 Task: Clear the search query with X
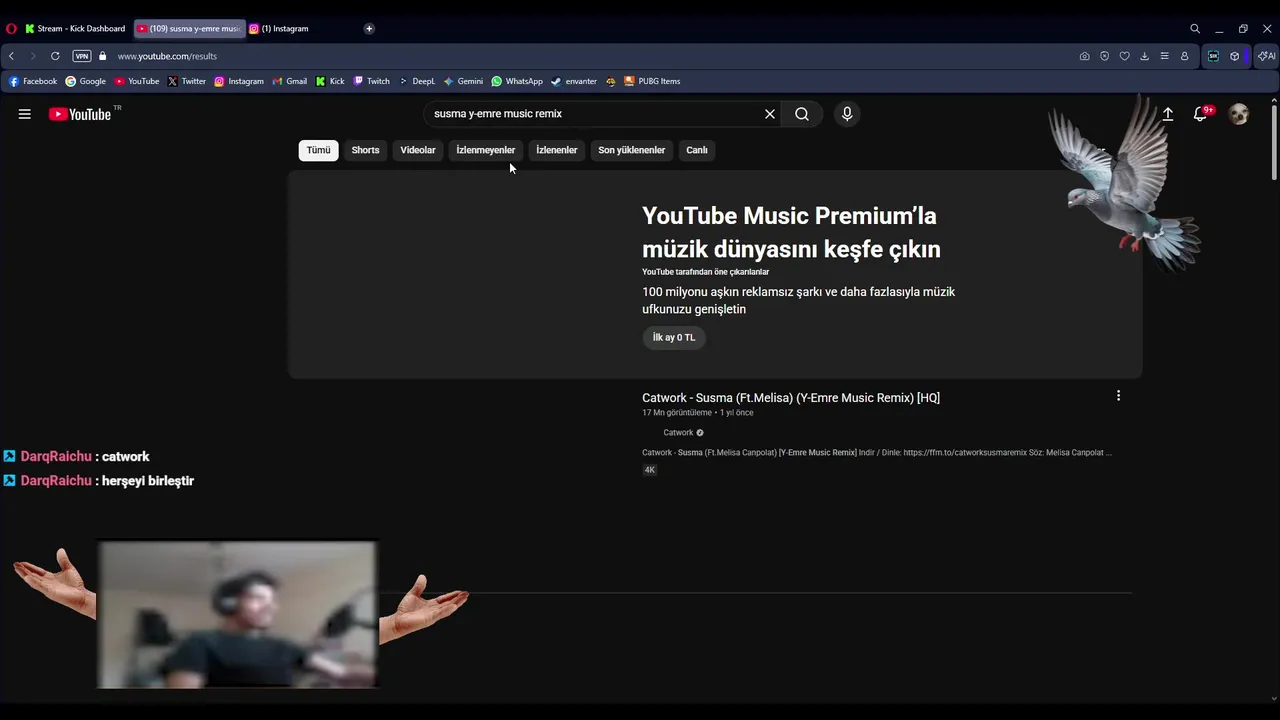point(770,114)
